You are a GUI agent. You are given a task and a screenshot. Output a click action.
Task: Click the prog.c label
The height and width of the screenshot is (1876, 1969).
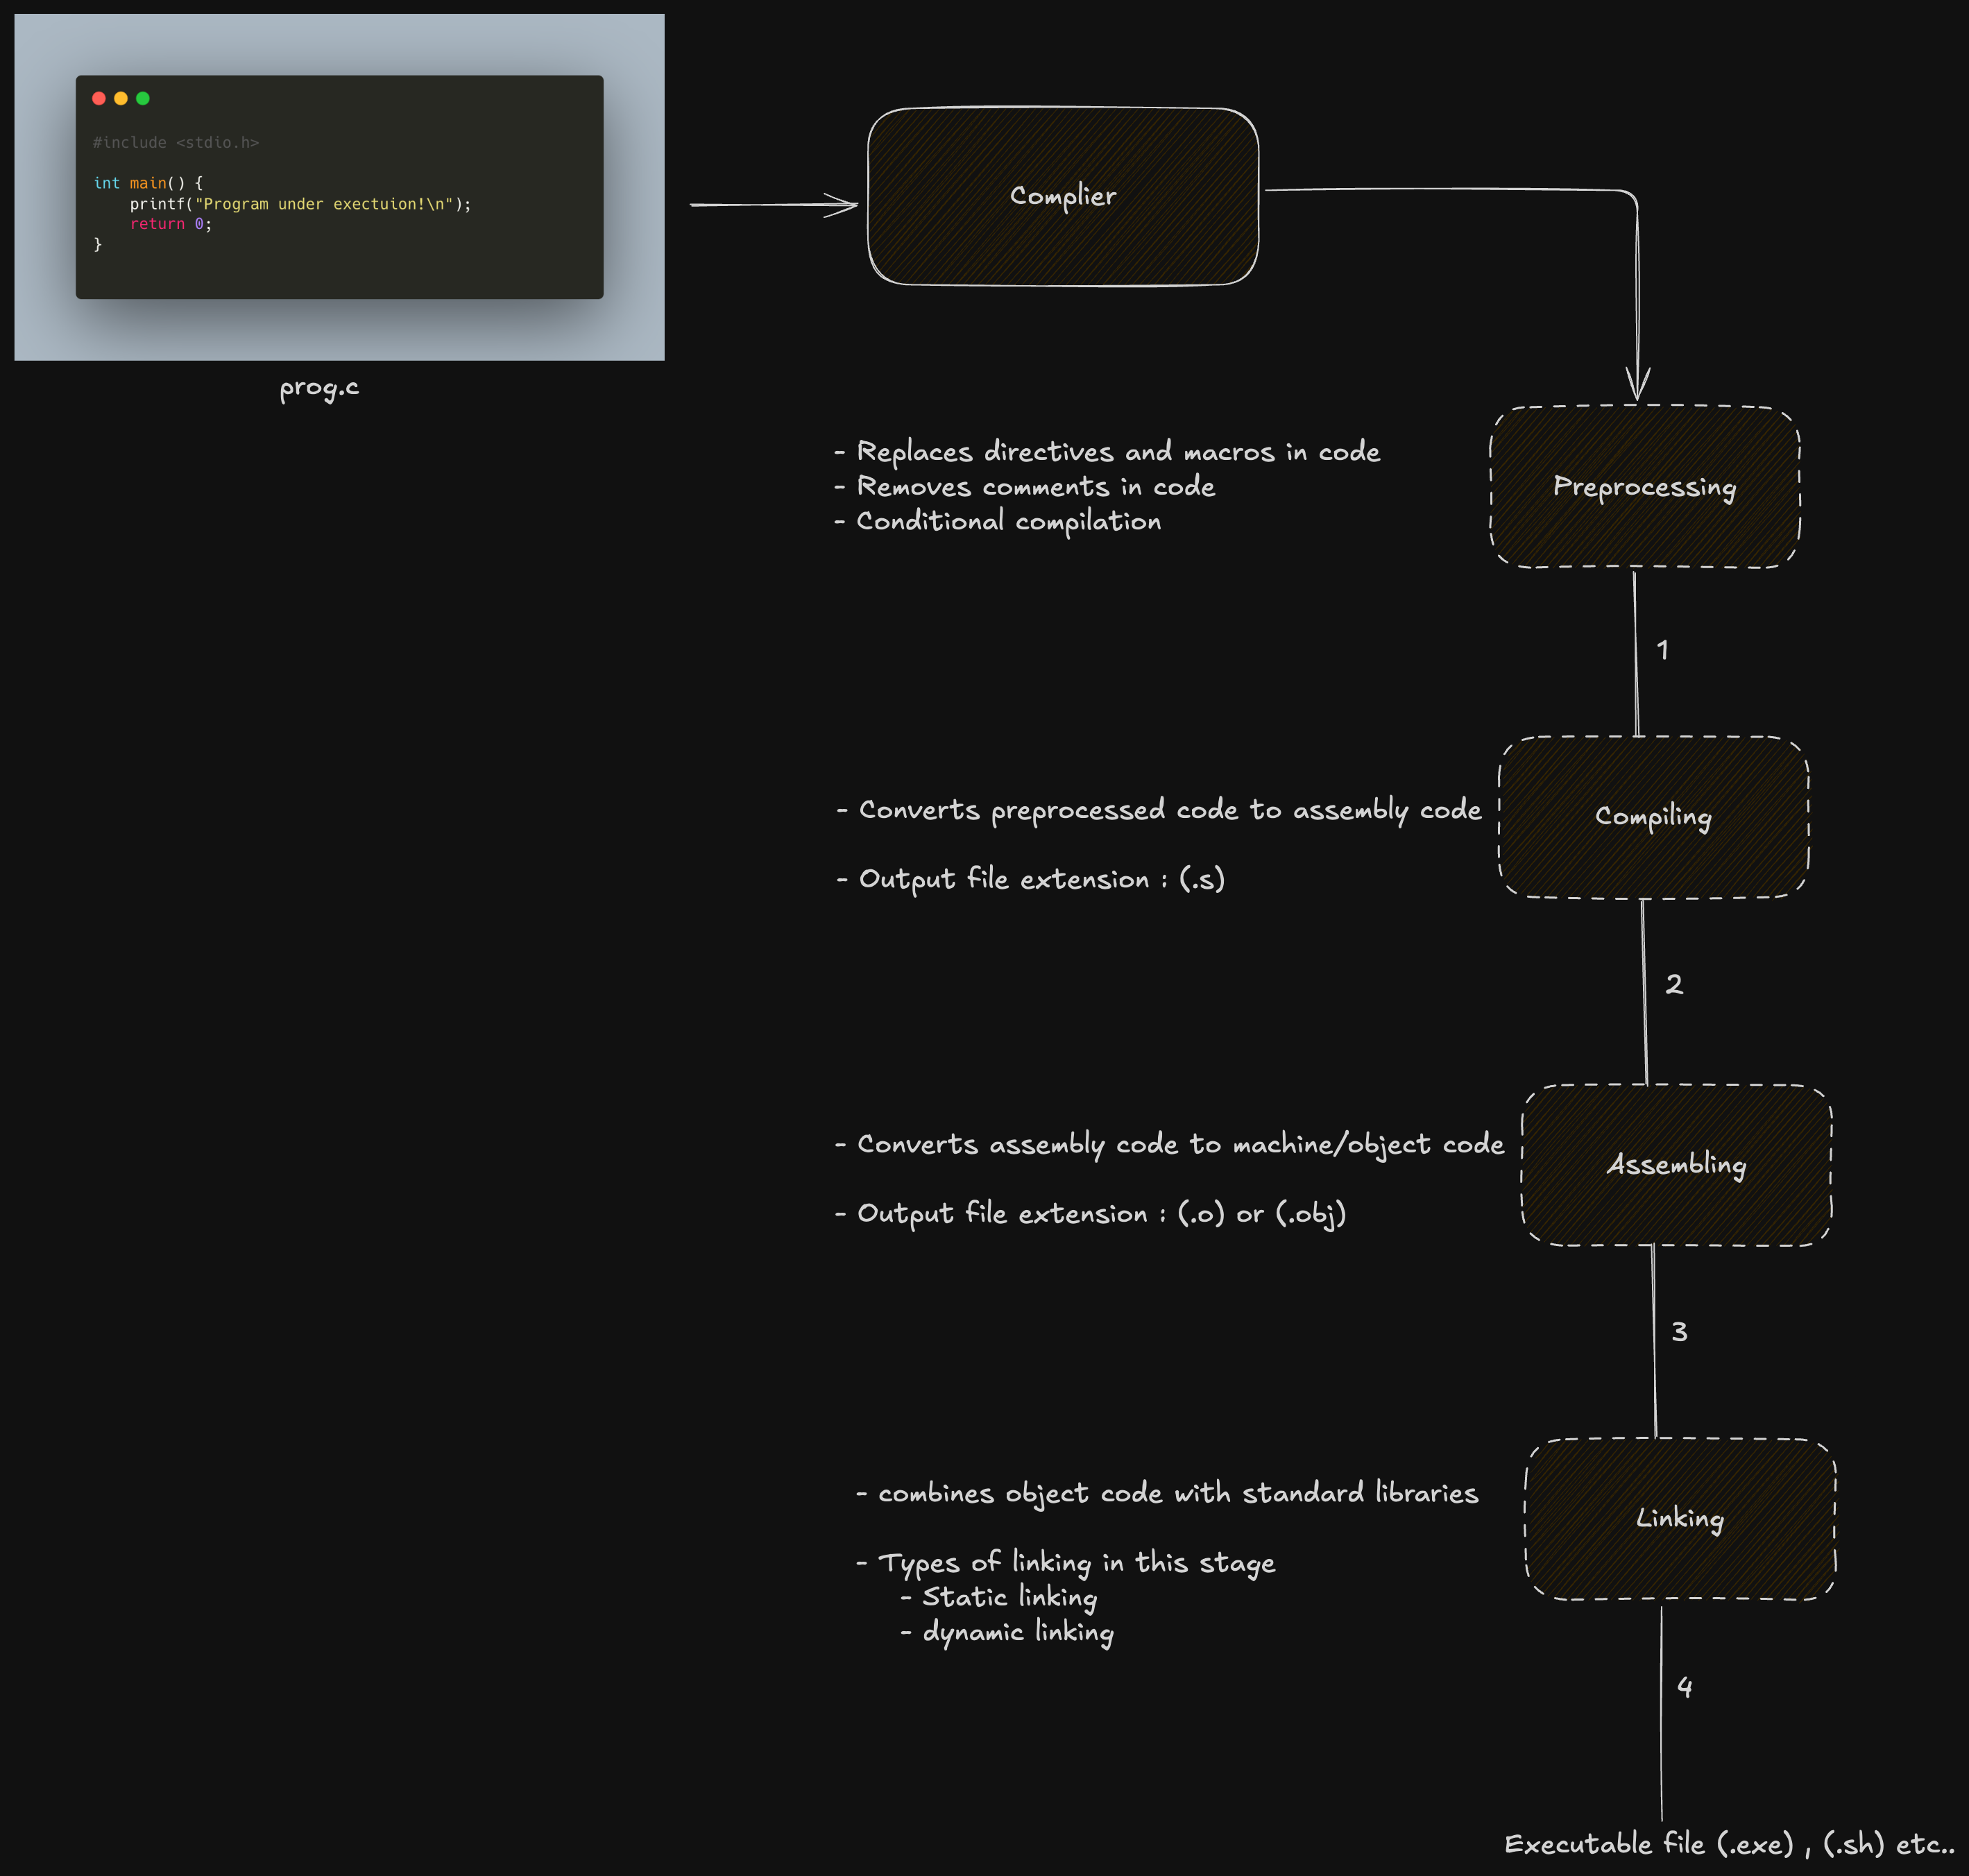point(319,388)
